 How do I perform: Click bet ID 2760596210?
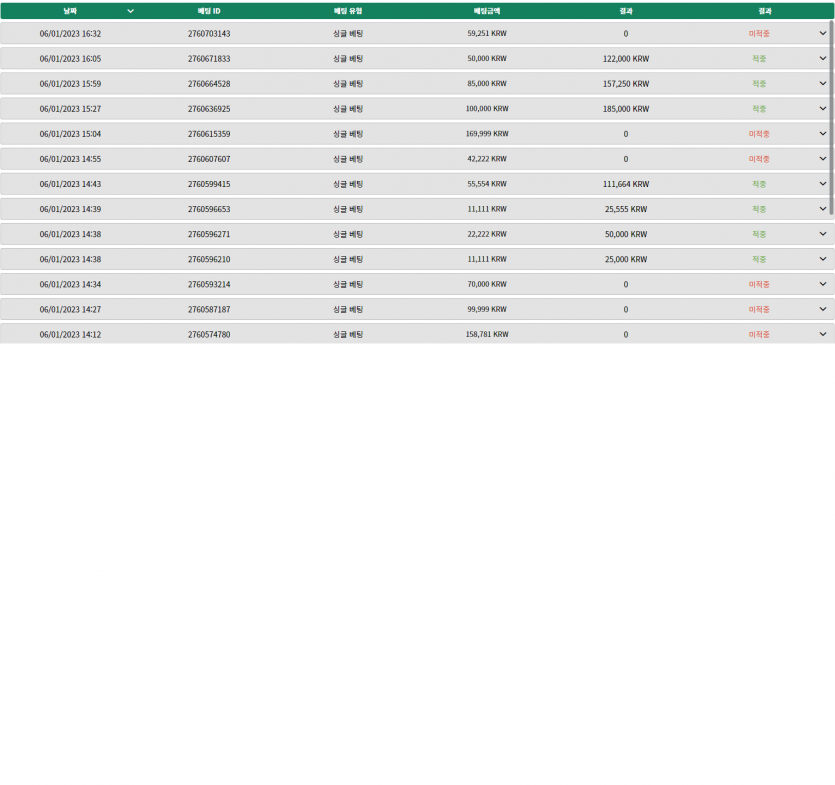tap(209, 259)
